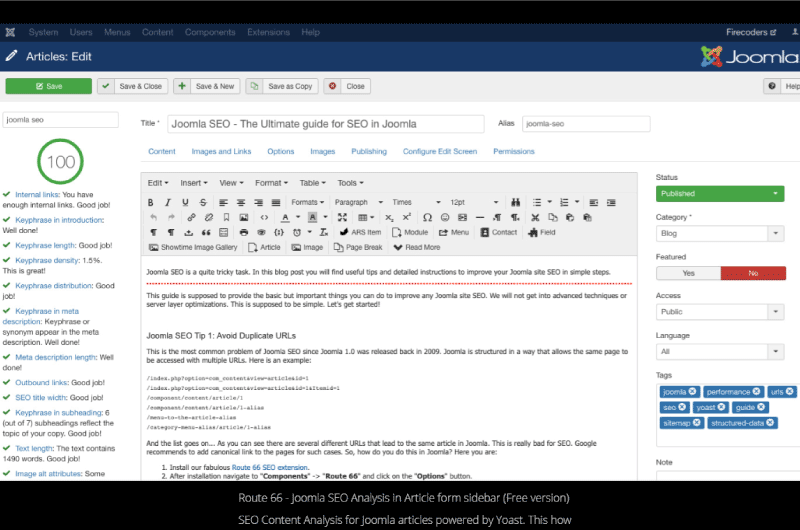Toggle italic formatting
This screenshot has width=800, height=530.
168,203
